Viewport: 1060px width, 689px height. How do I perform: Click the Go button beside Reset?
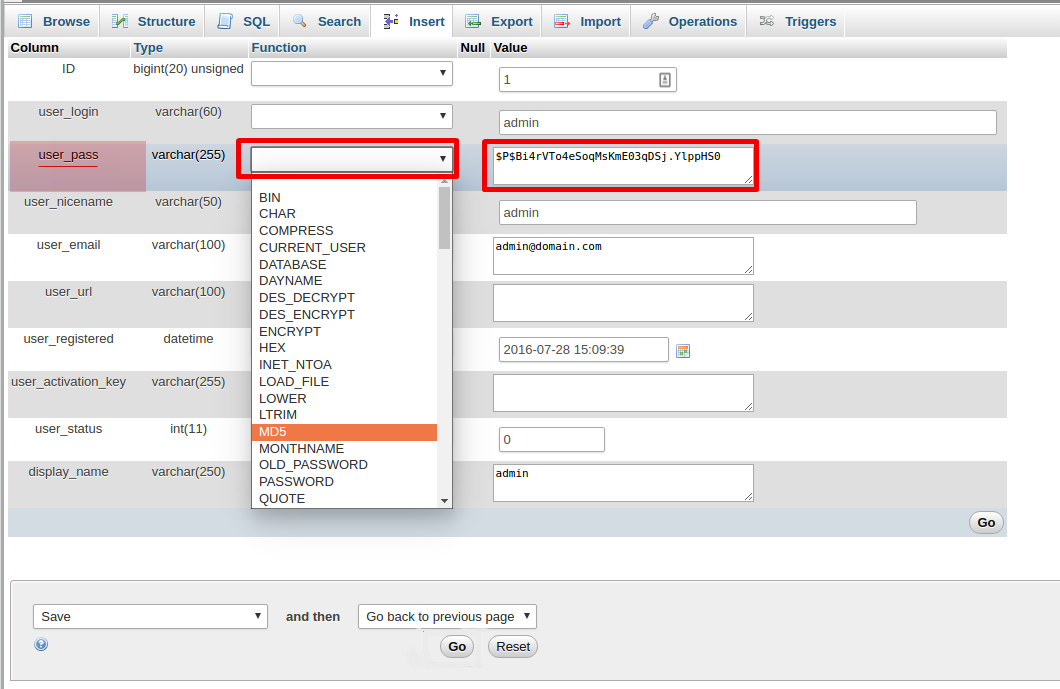[457, 646]
